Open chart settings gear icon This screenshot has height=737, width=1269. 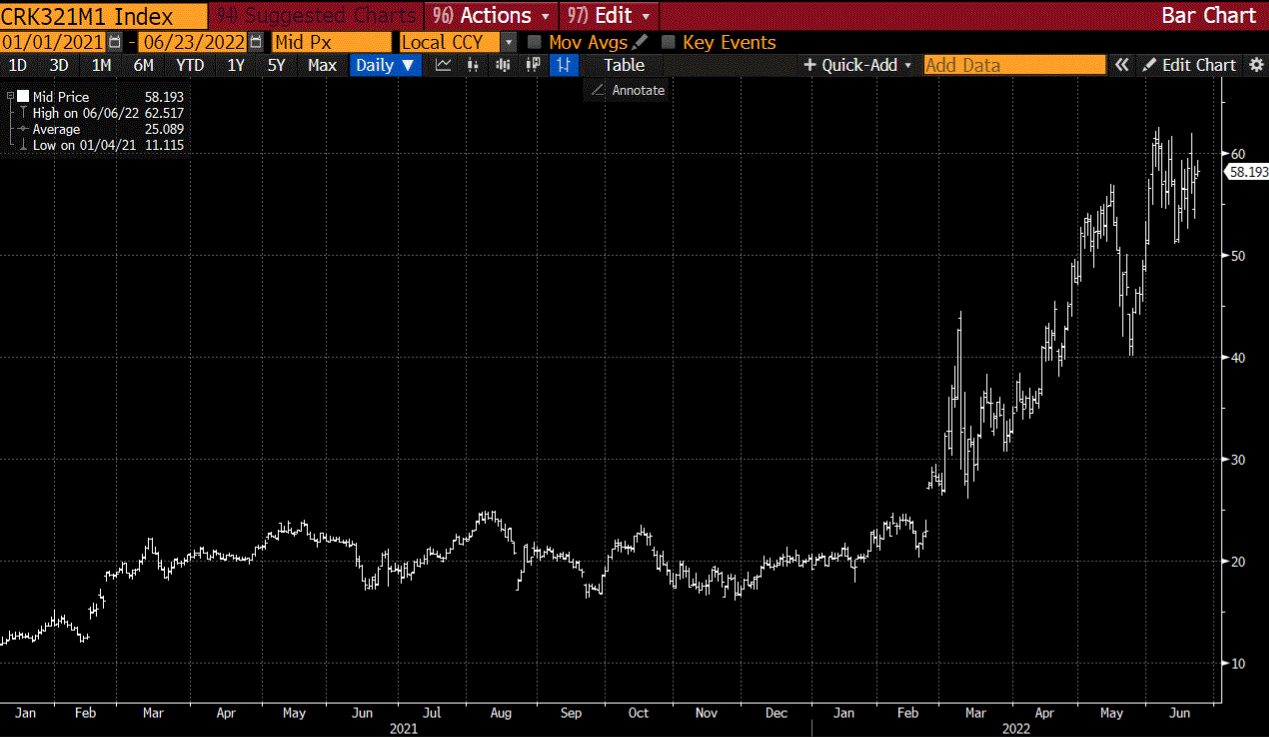(1256, 65)
